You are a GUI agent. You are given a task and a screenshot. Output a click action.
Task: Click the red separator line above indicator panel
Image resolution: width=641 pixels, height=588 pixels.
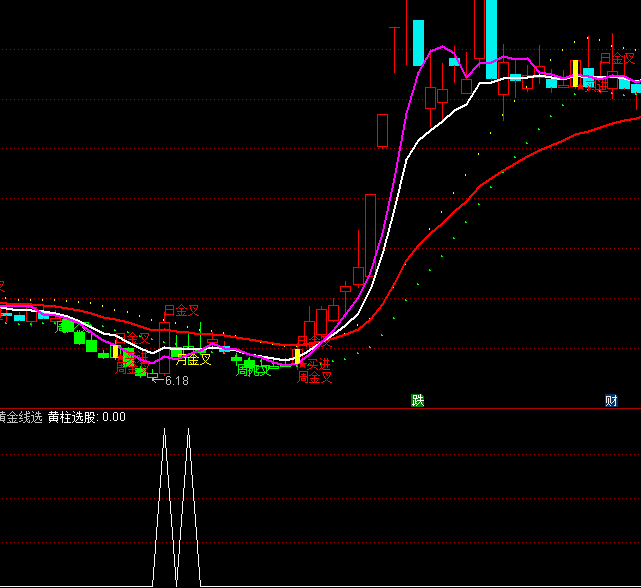(x=320, y=408)
